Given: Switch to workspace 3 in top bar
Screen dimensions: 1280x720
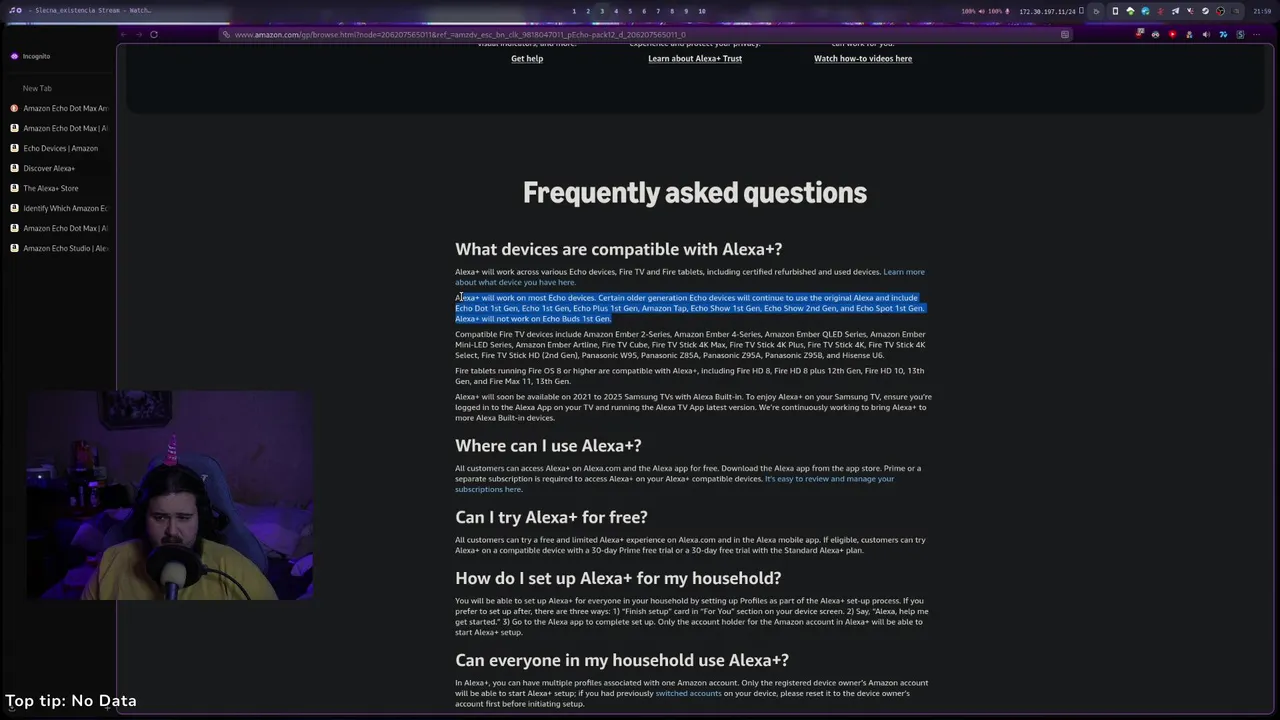Looking at the screenshot, I should [601, 11].
